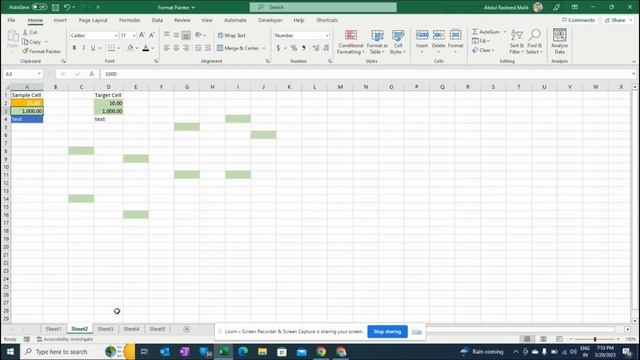Activate the Format Painter tool

pos(42,51)
